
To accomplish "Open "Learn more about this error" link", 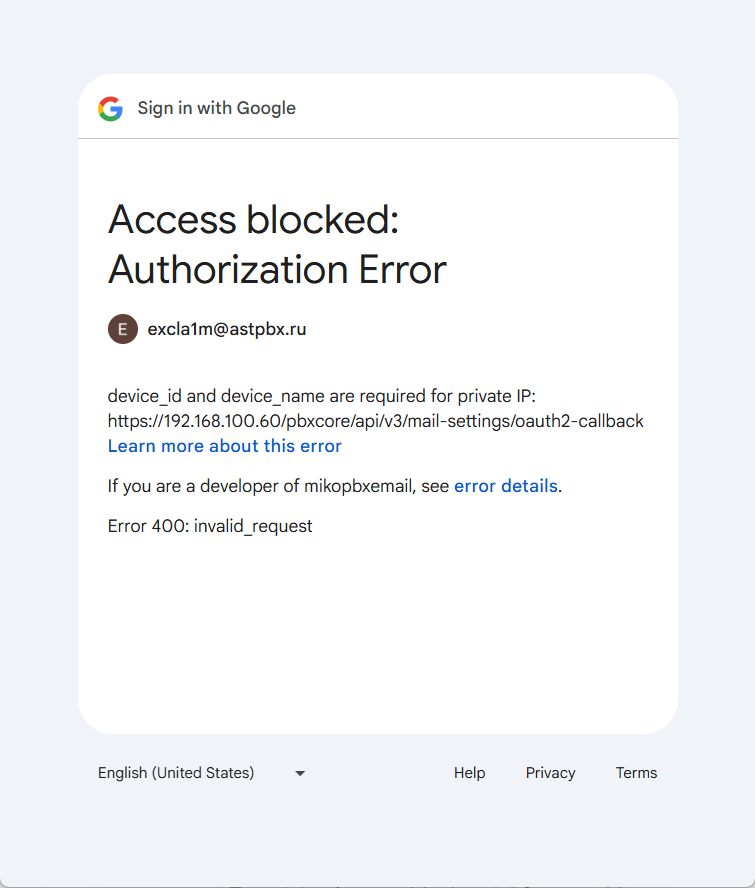I will 225,446.
